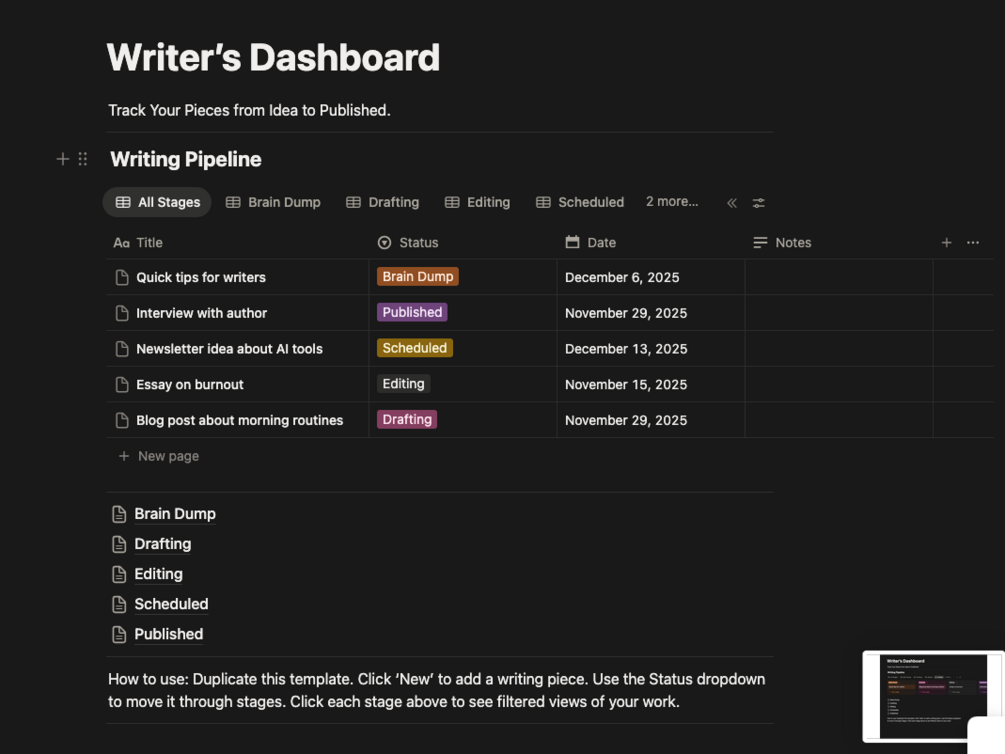Viewport: 1005px width, 754px height.
Task: Click the How to use instructions paragraph
Action: 436,691
